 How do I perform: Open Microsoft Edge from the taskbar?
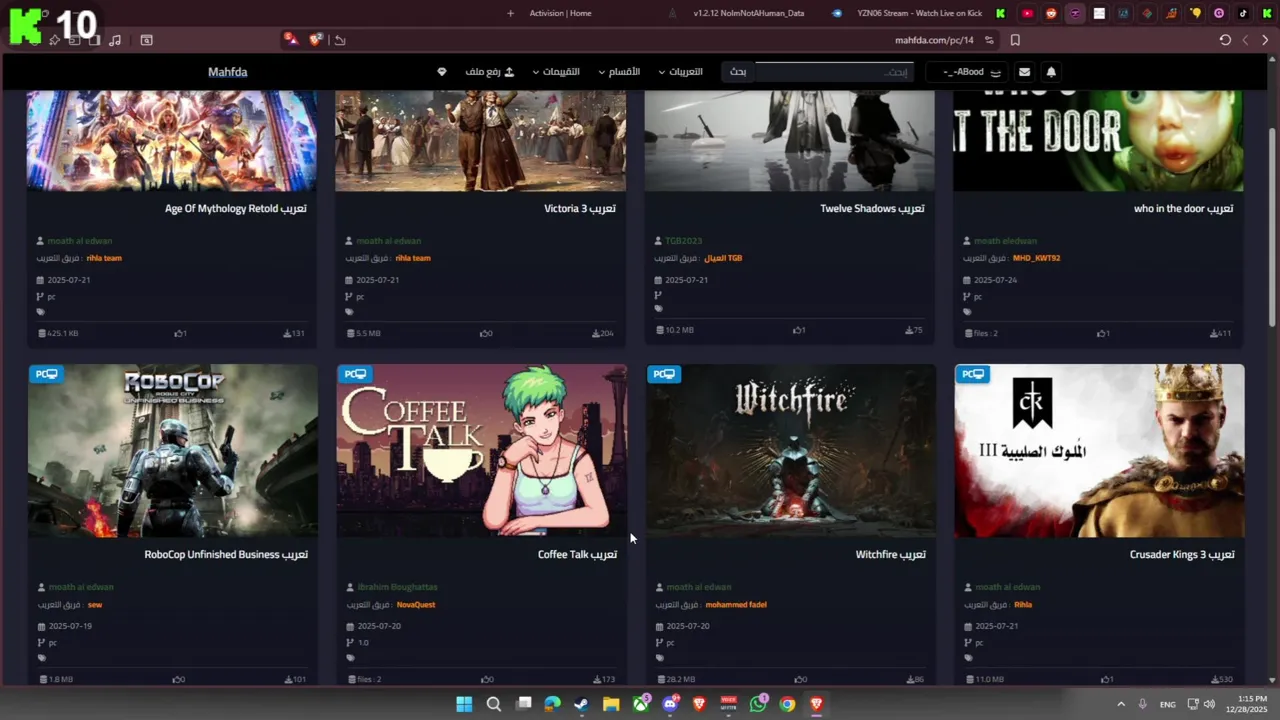click(552, 704)
